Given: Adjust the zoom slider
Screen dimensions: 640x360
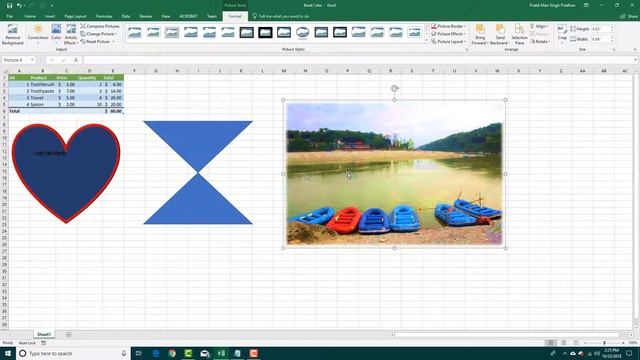Looking at the screenshot, I should point(604,343).
